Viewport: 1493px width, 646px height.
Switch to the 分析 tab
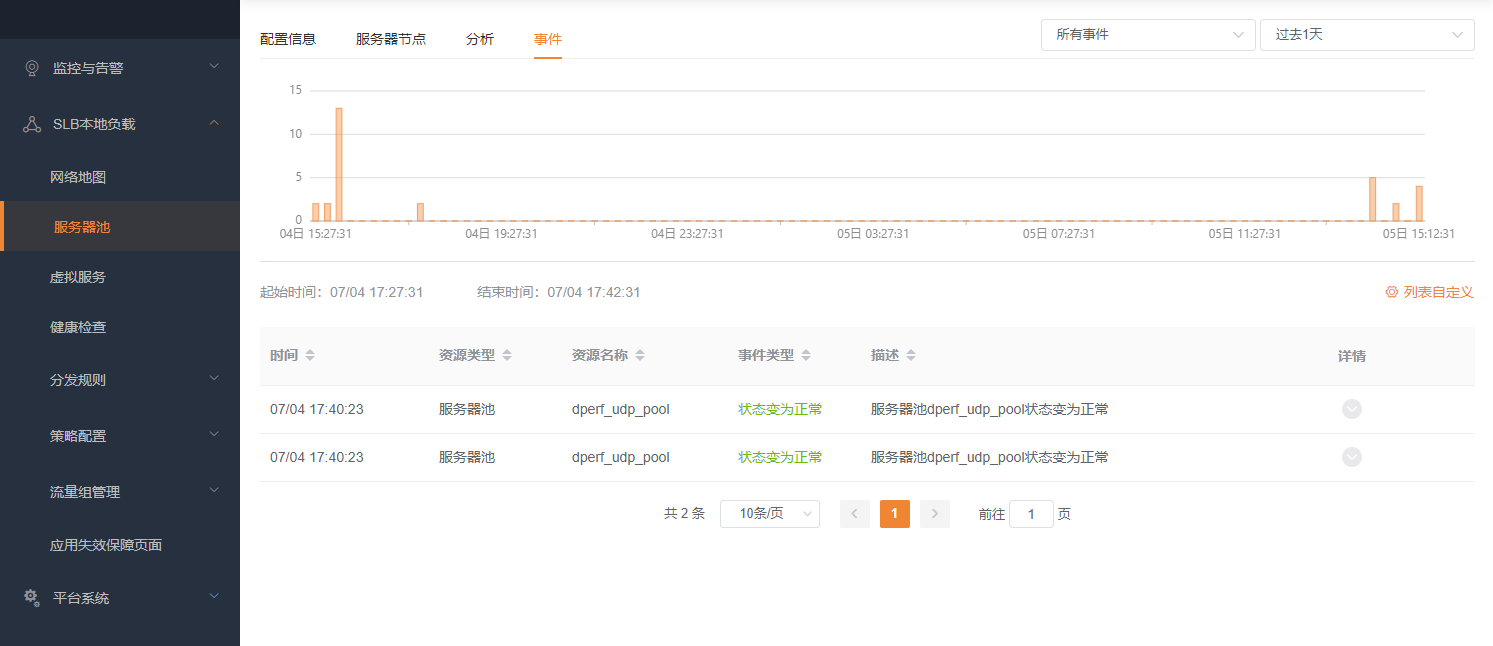[x=480, y=39]
